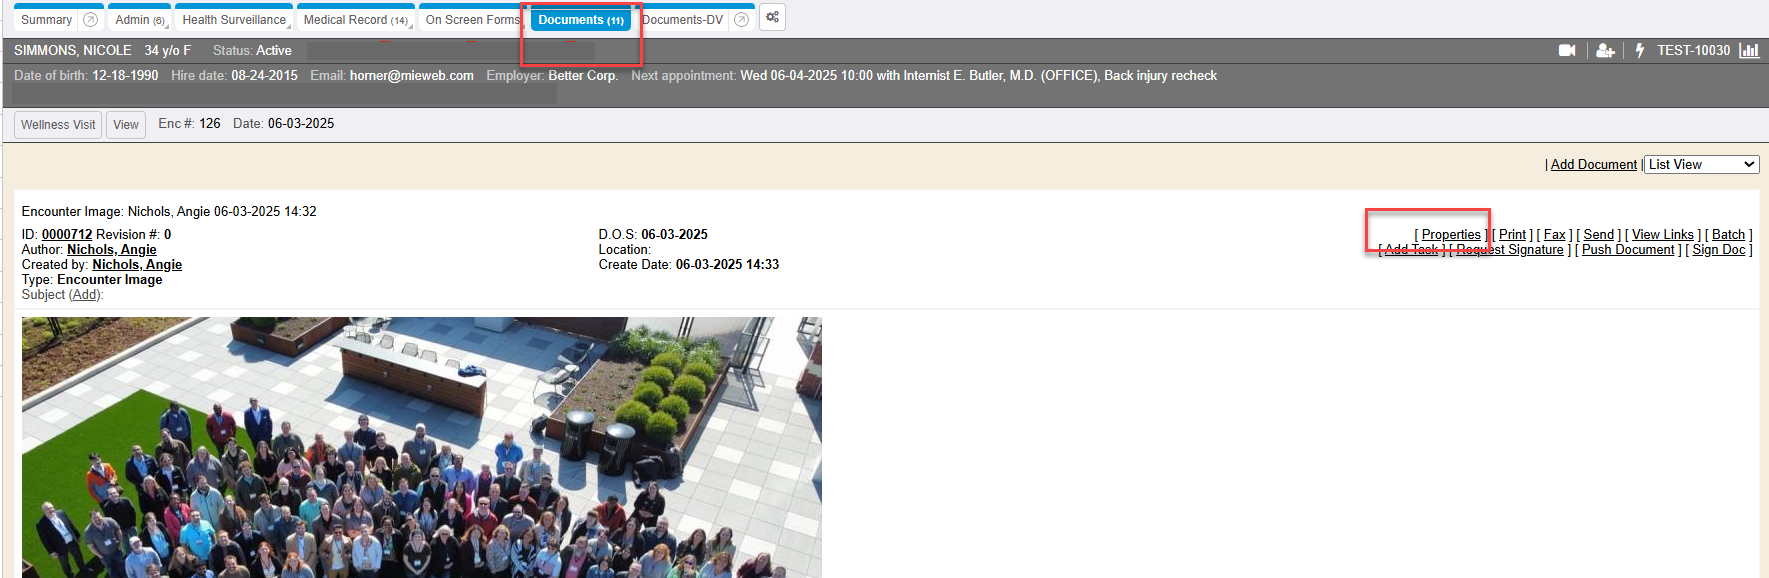The image size is (1769, 578).
Task: Click the lightning bolt quick action icon
Action: (1640, 51)
